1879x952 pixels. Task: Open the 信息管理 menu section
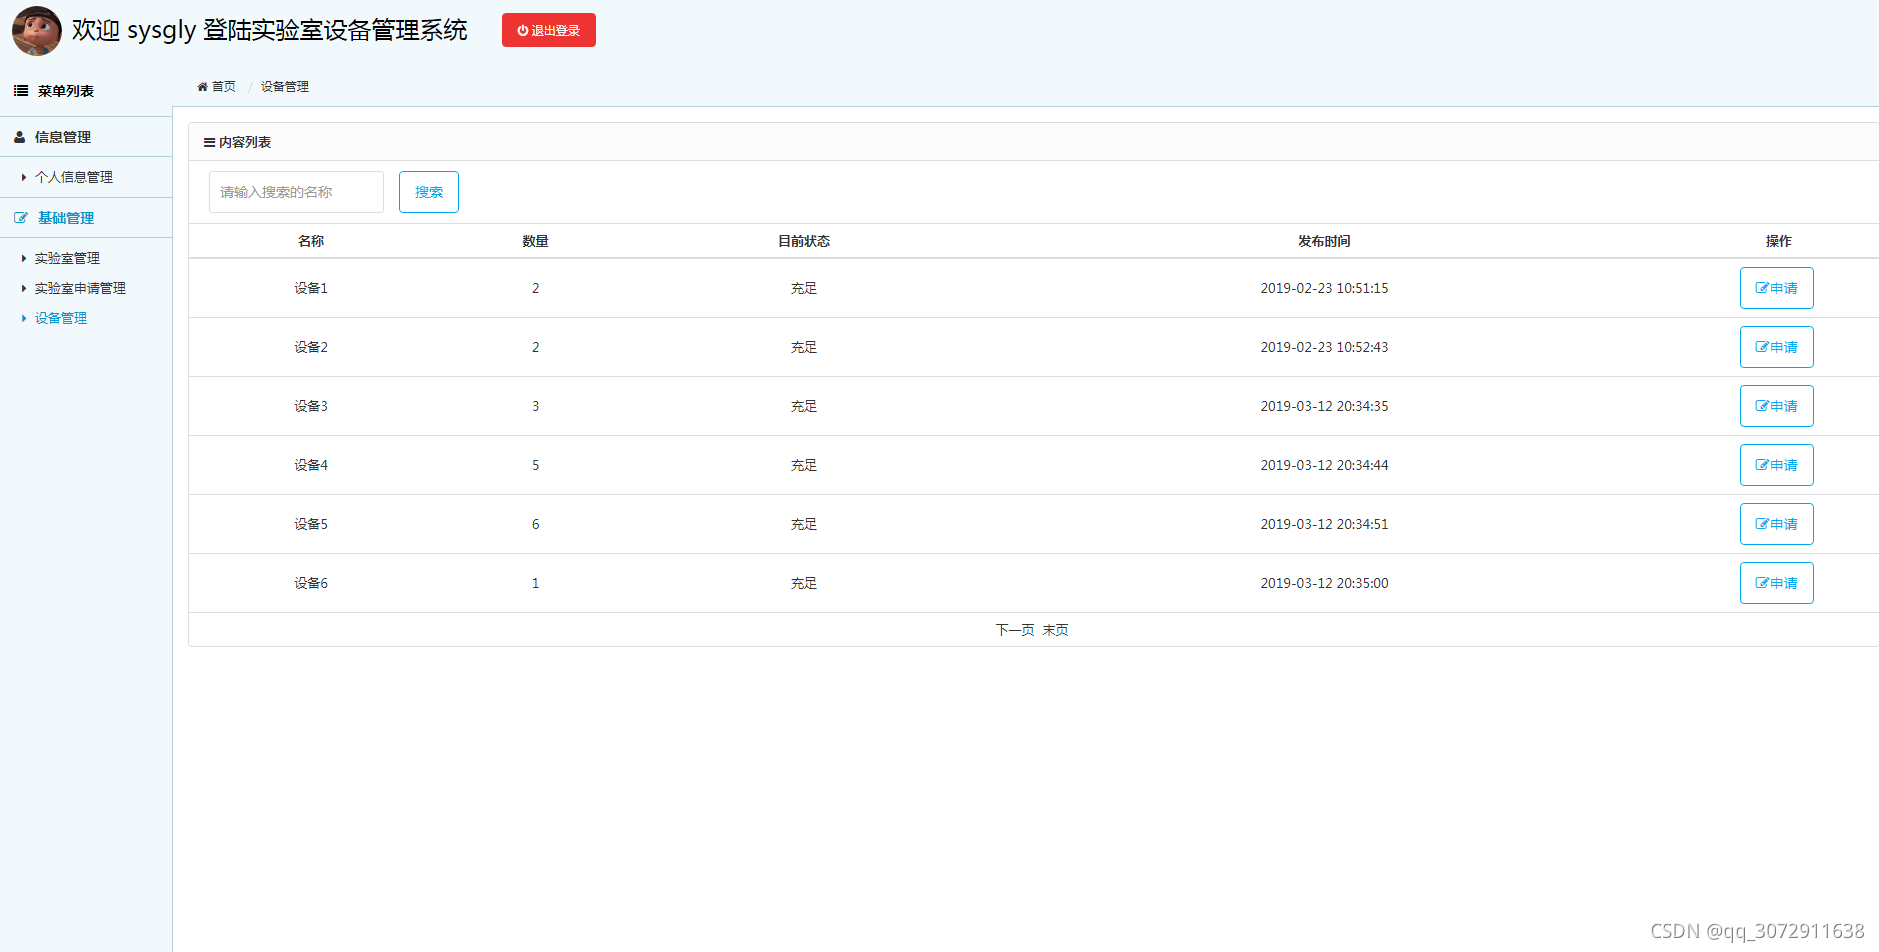63,137
